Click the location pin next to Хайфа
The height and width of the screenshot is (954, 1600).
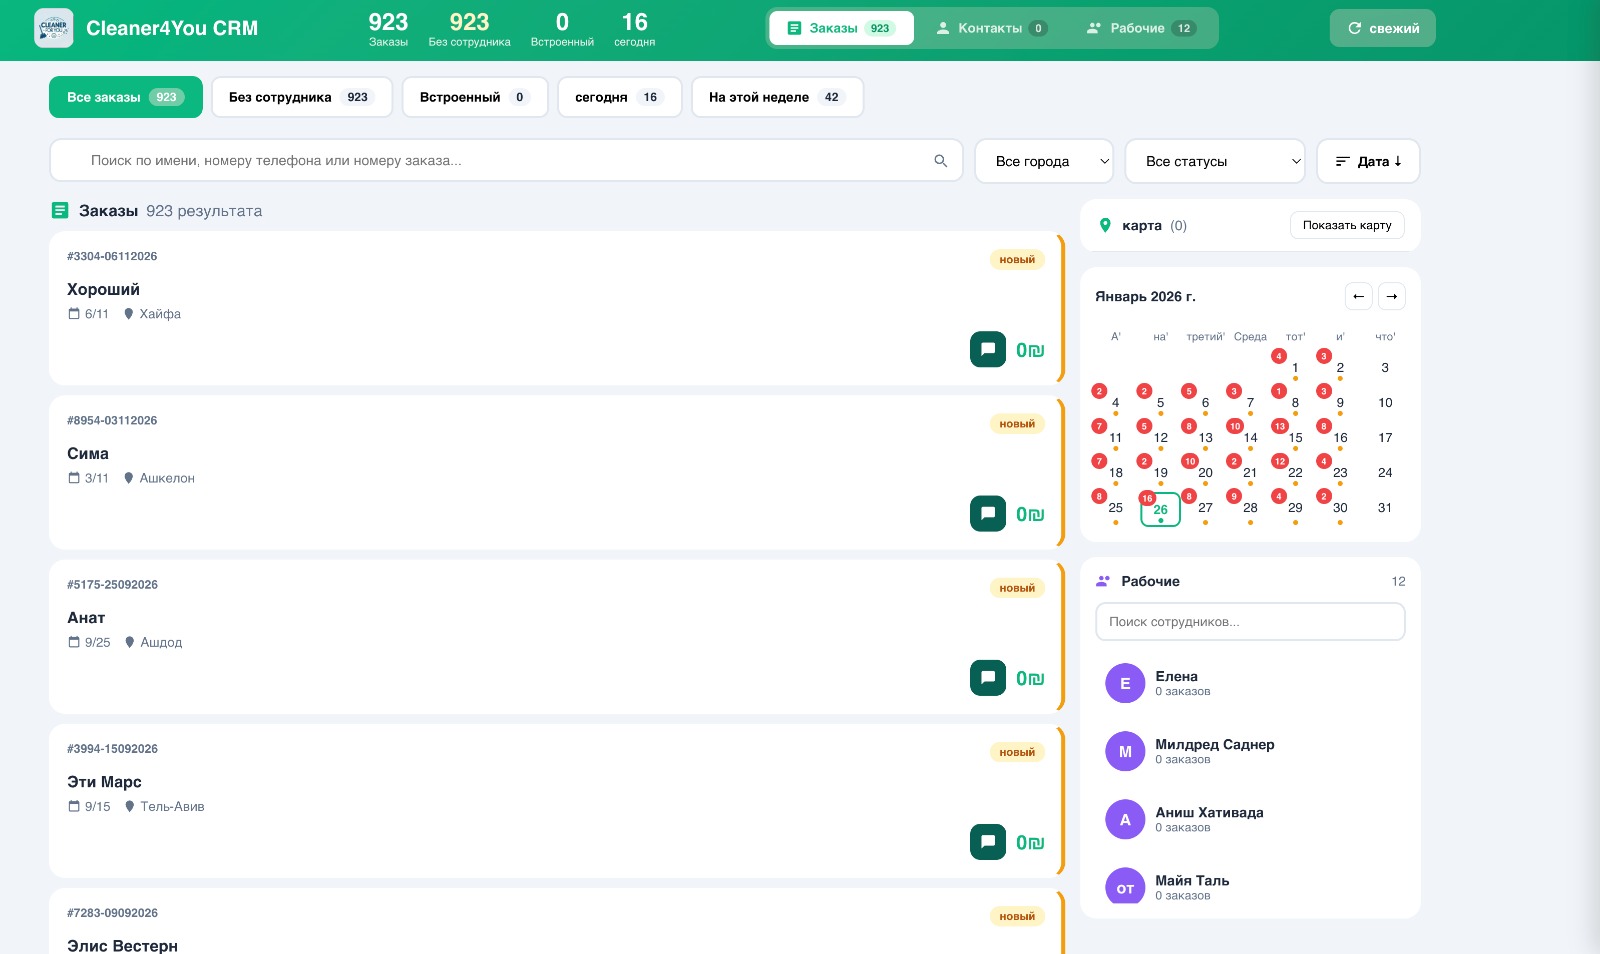pos(128,314)
